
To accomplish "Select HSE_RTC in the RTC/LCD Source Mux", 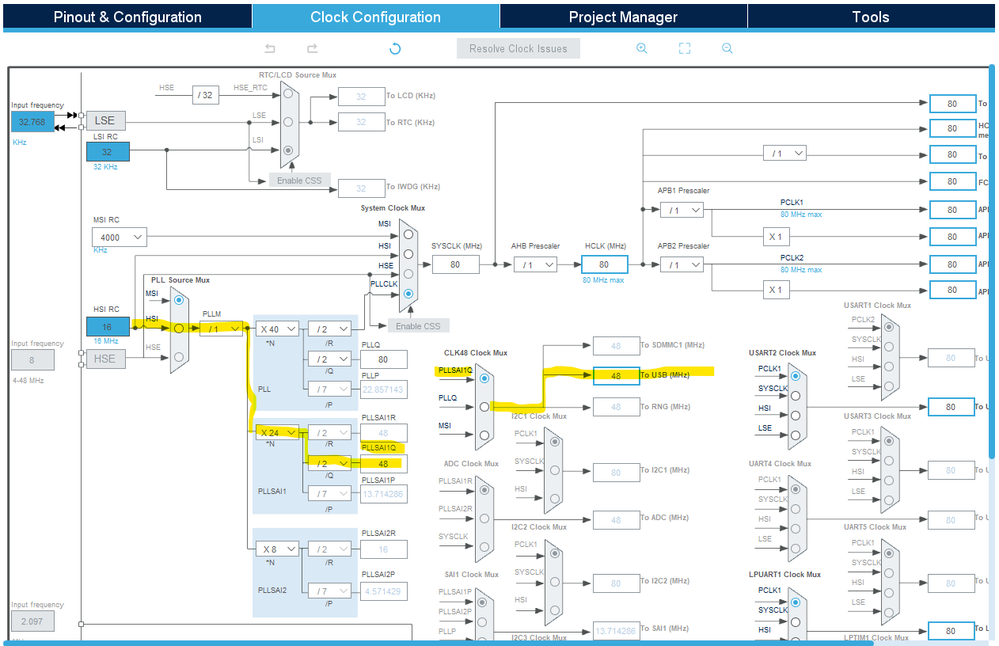I will 289,94.
